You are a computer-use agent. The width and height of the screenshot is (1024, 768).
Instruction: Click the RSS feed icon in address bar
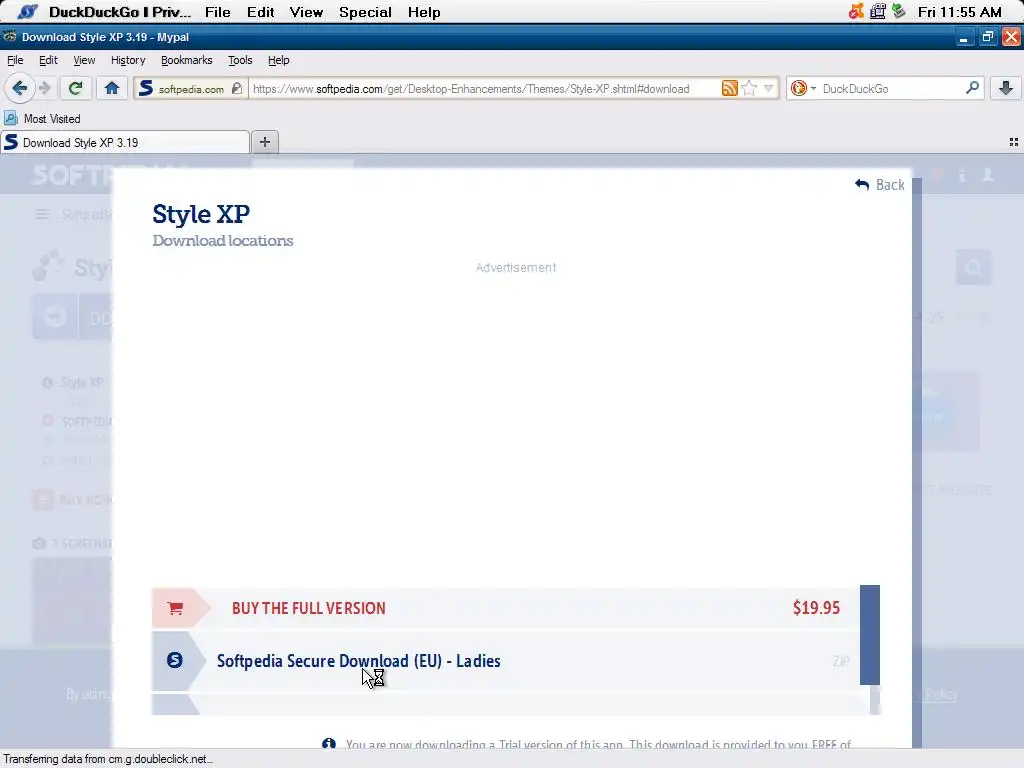pos(729,88)
